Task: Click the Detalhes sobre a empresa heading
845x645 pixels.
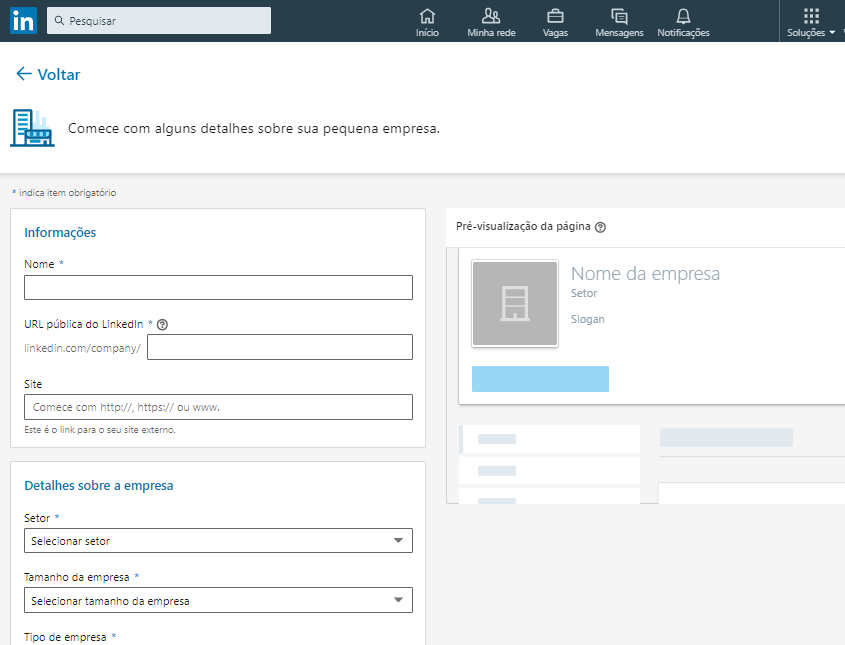Action: pos(99,486)
